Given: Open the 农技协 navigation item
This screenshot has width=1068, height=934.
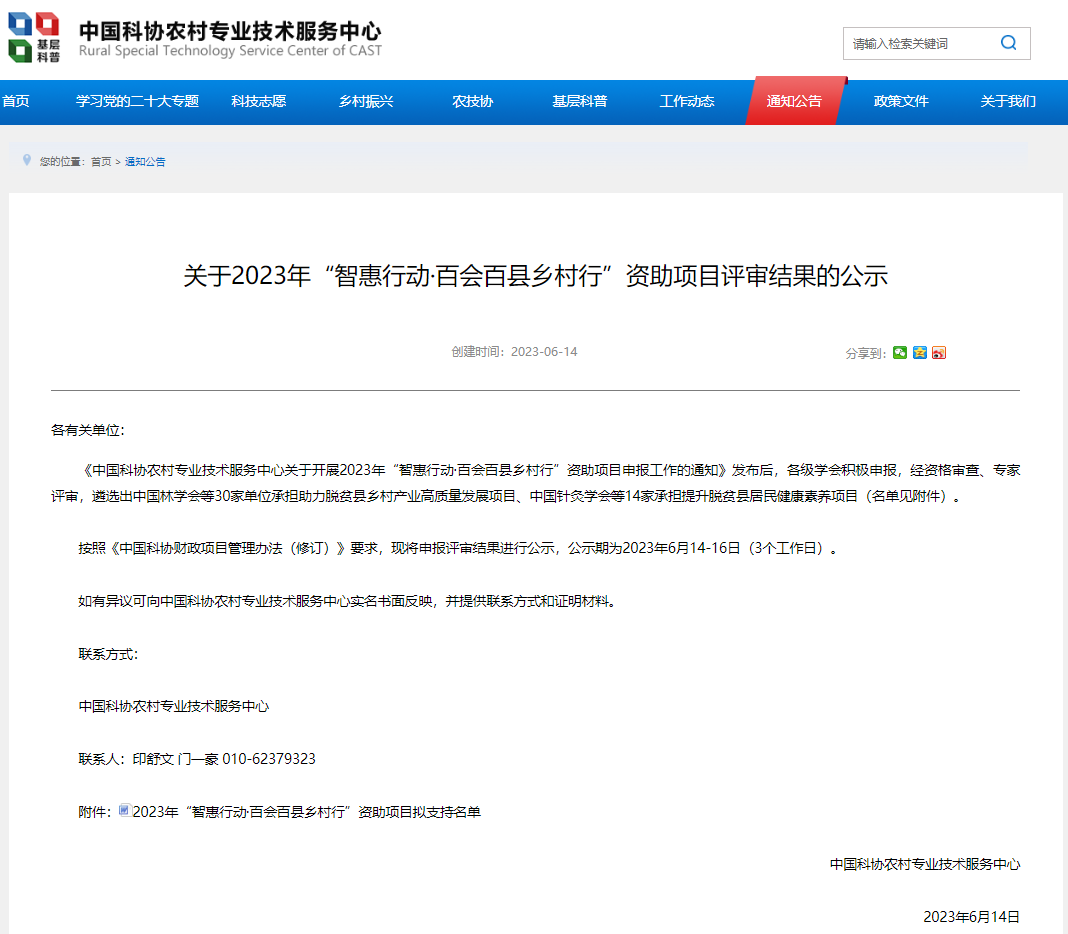Looking at the screenshot, I should [x=472, y=101].
